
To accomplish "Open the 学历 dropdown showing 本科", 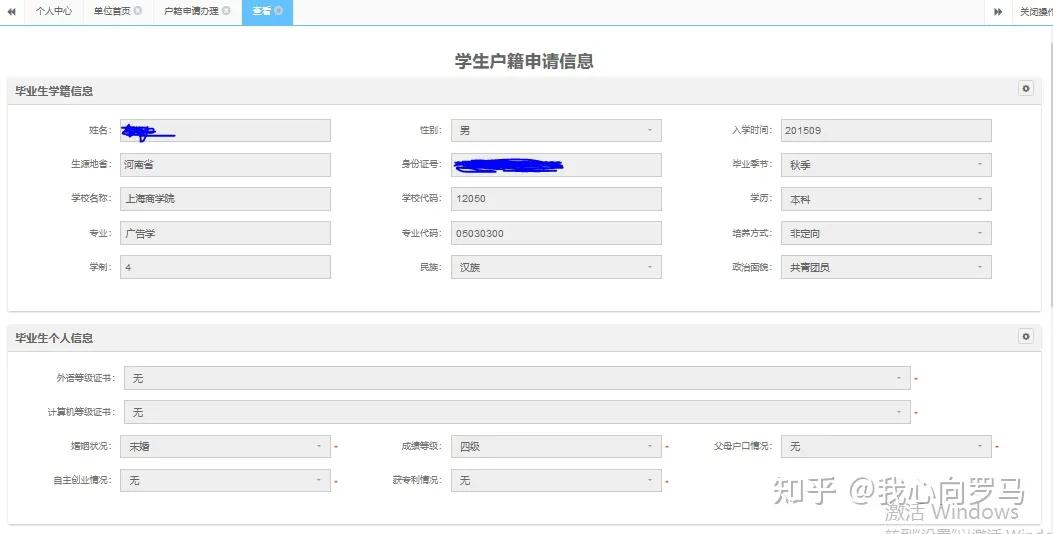I will (886, 199).
